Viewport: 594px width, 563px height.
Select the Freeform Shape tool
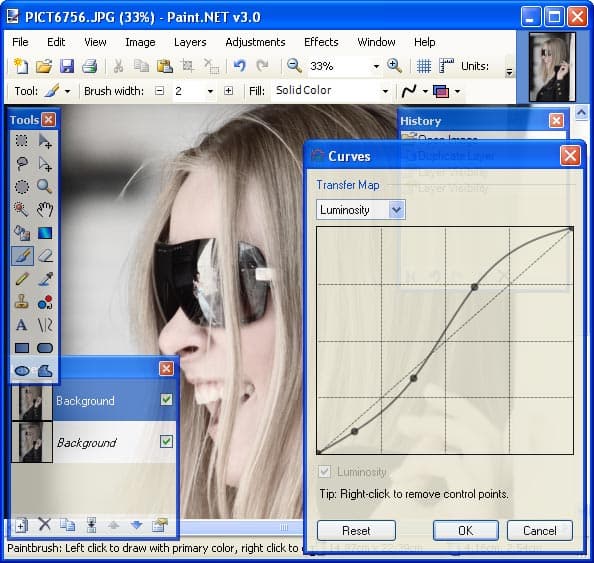click(x=45, y=371)
